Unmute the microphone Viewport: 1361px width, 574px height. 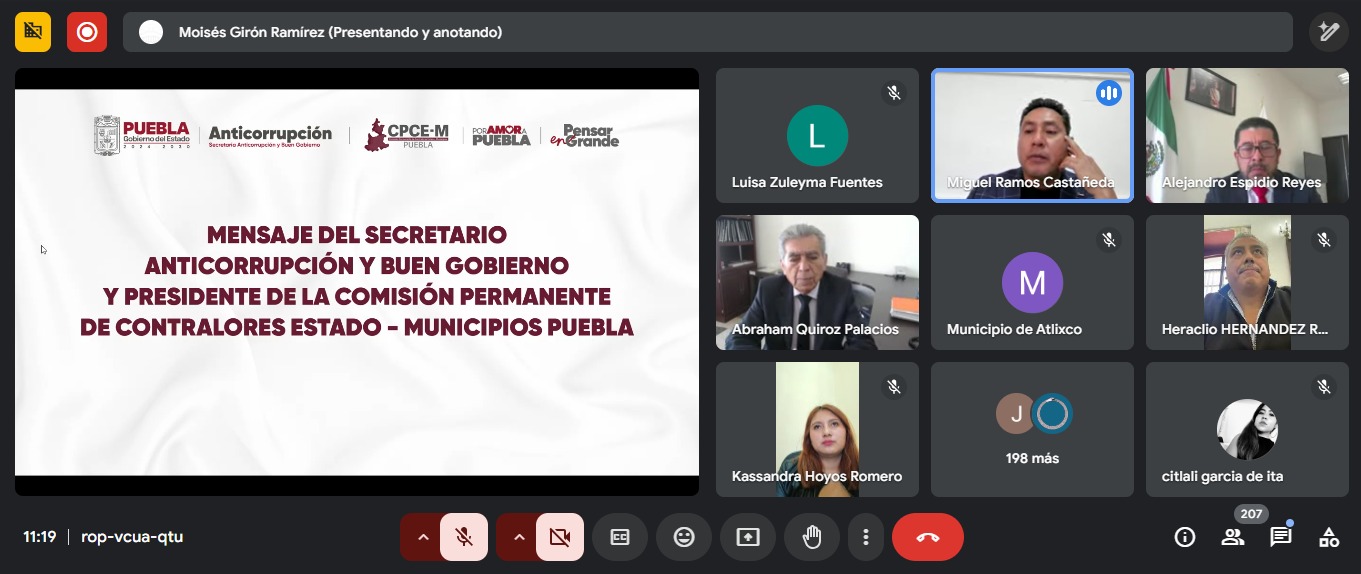(x=464, y=537)
